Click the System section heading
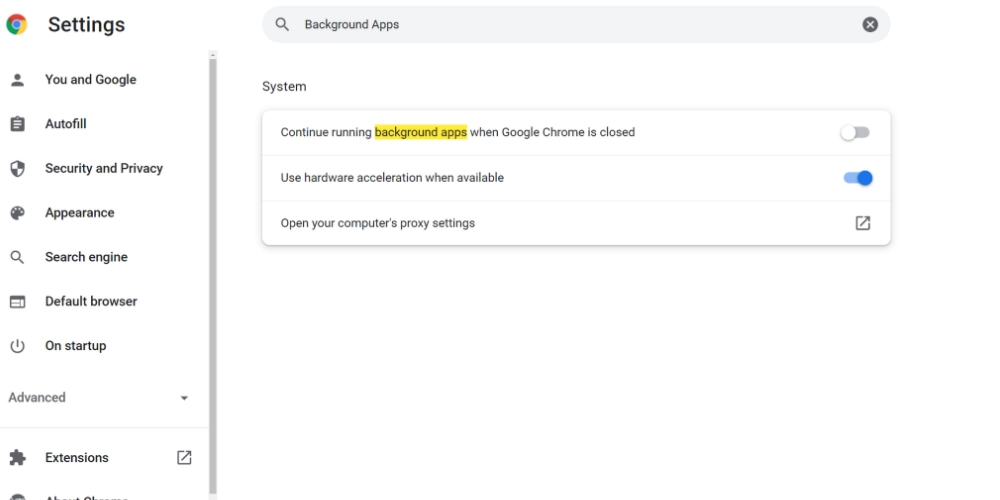This screenshot has height=500, width=1000. (284, 87)
